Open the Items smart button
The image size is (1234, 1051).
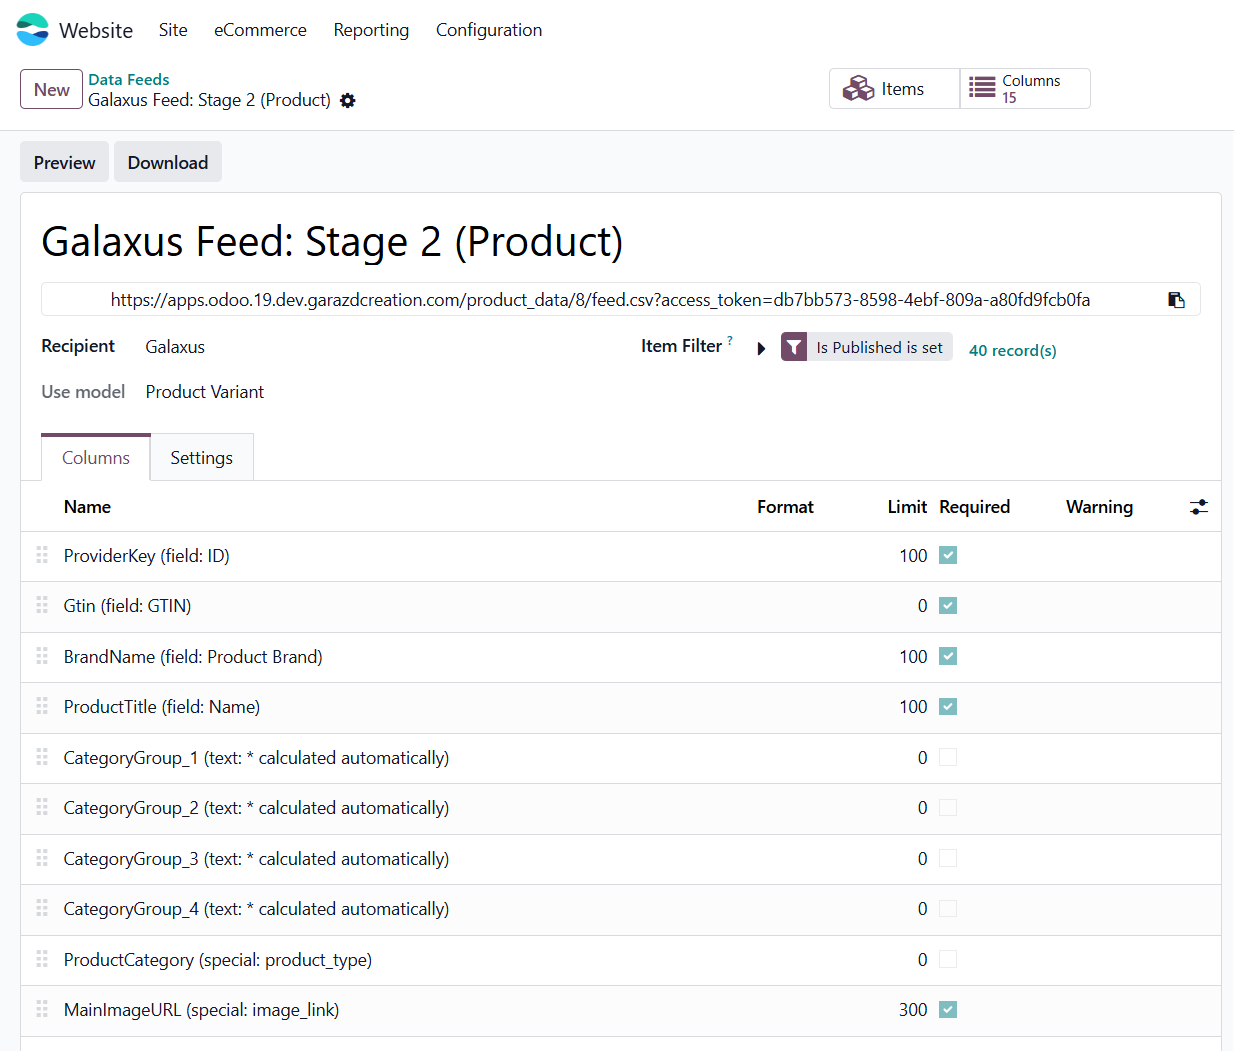pos(894,88)
